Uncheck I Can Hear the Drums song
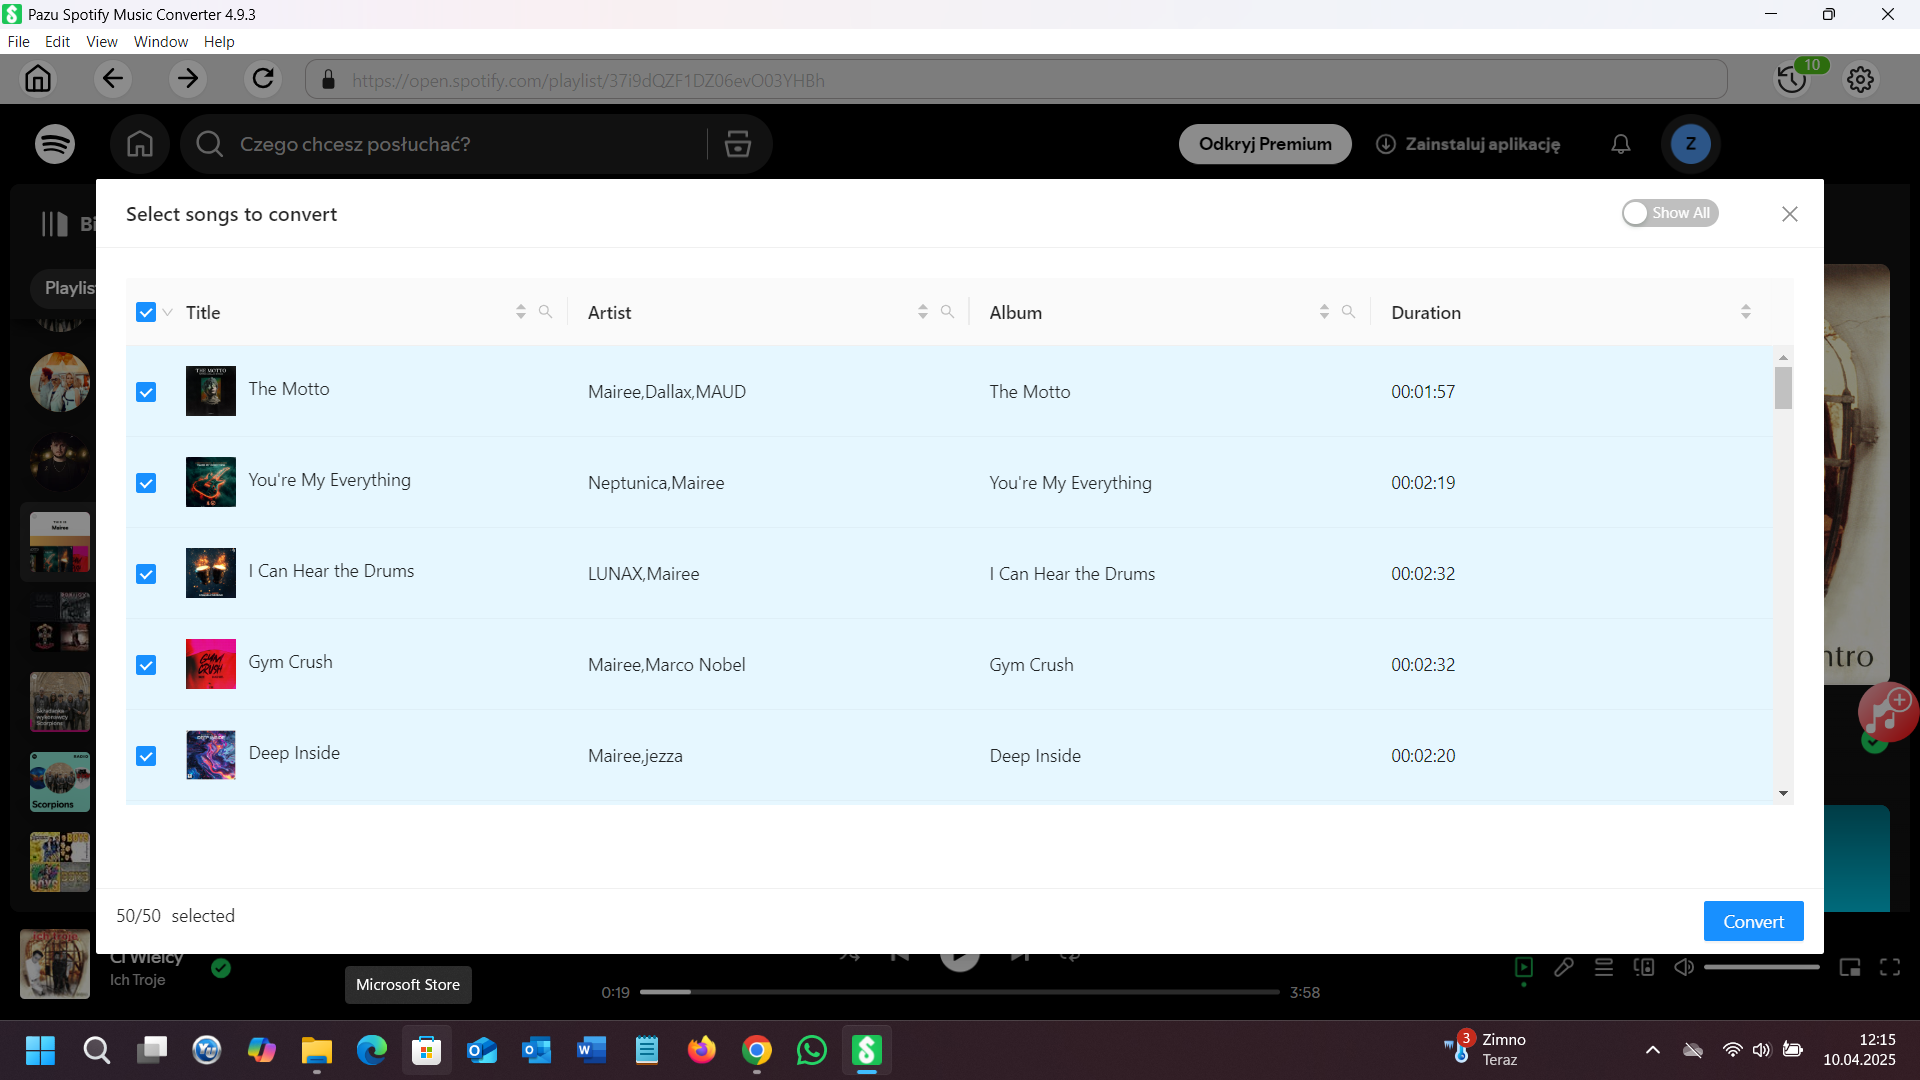The image size is (1920, 1080). pos(146,574)
